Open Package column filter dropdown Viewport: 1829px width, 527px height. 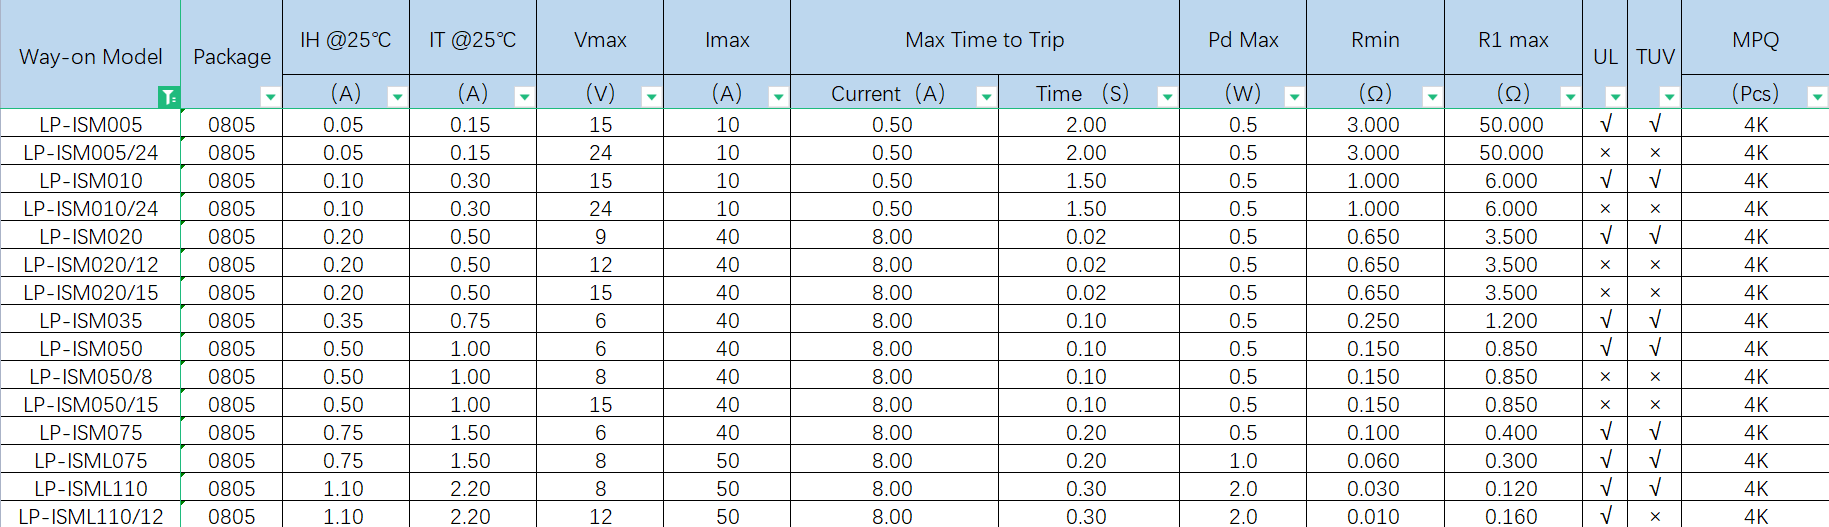270,97
